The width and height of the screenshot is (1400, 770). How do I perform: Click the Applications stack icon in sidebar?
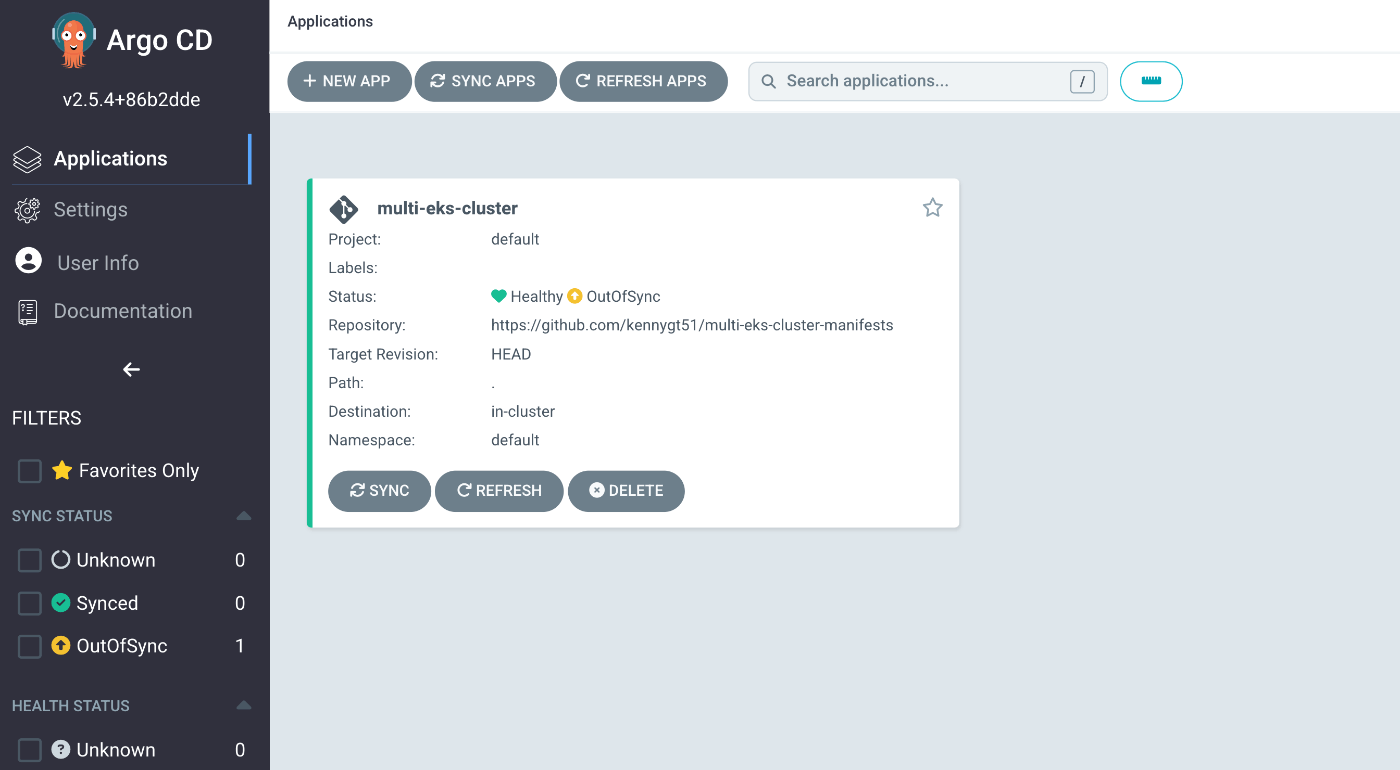[27, 159]
